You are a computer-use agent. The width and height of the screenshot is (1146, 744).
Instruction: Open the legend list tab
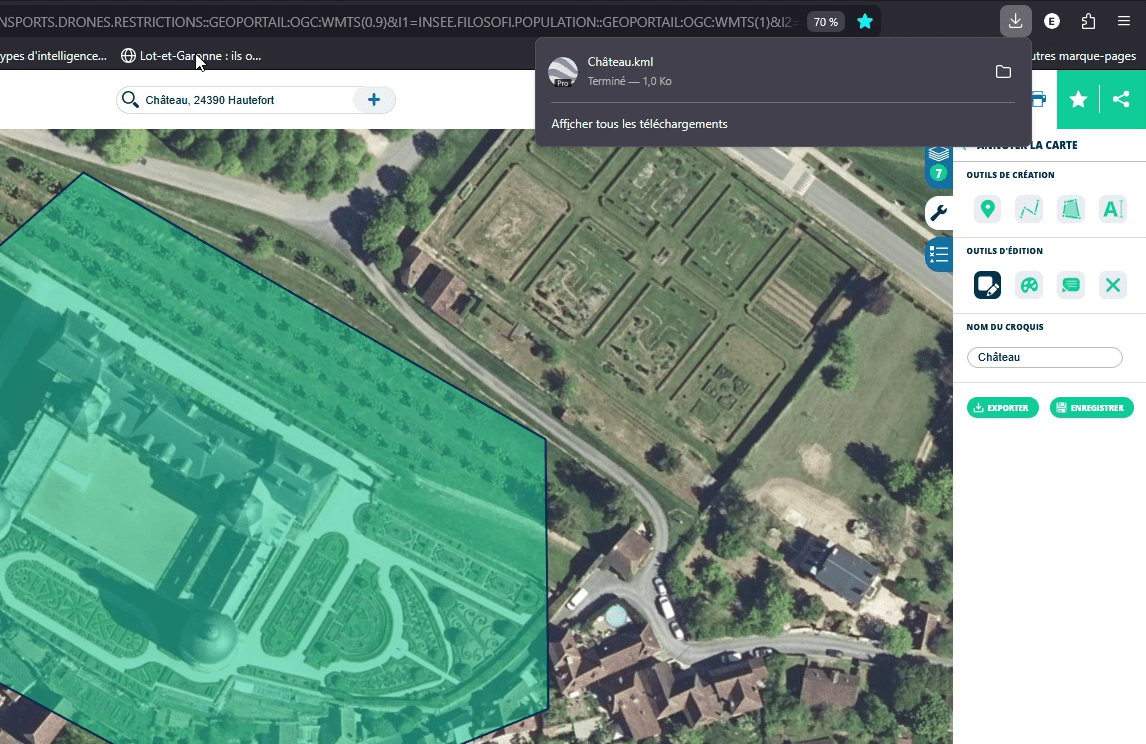939,254
